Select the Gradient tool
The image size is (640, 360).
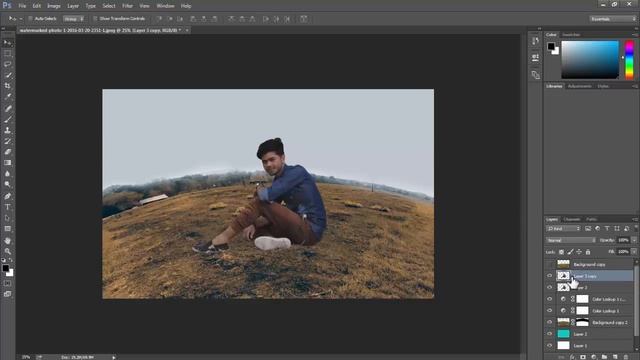8,162
